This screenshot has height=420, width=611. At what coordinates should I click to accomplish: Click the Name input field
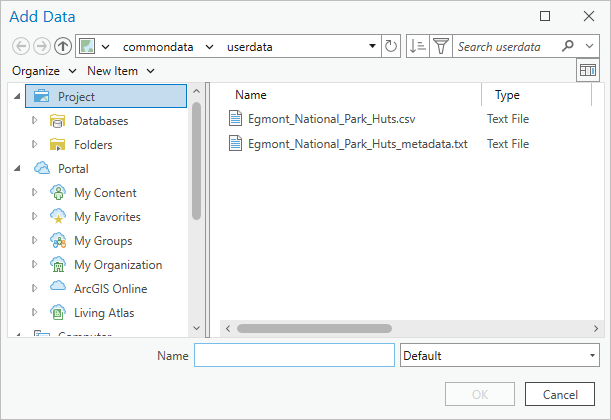click(294, 356)
